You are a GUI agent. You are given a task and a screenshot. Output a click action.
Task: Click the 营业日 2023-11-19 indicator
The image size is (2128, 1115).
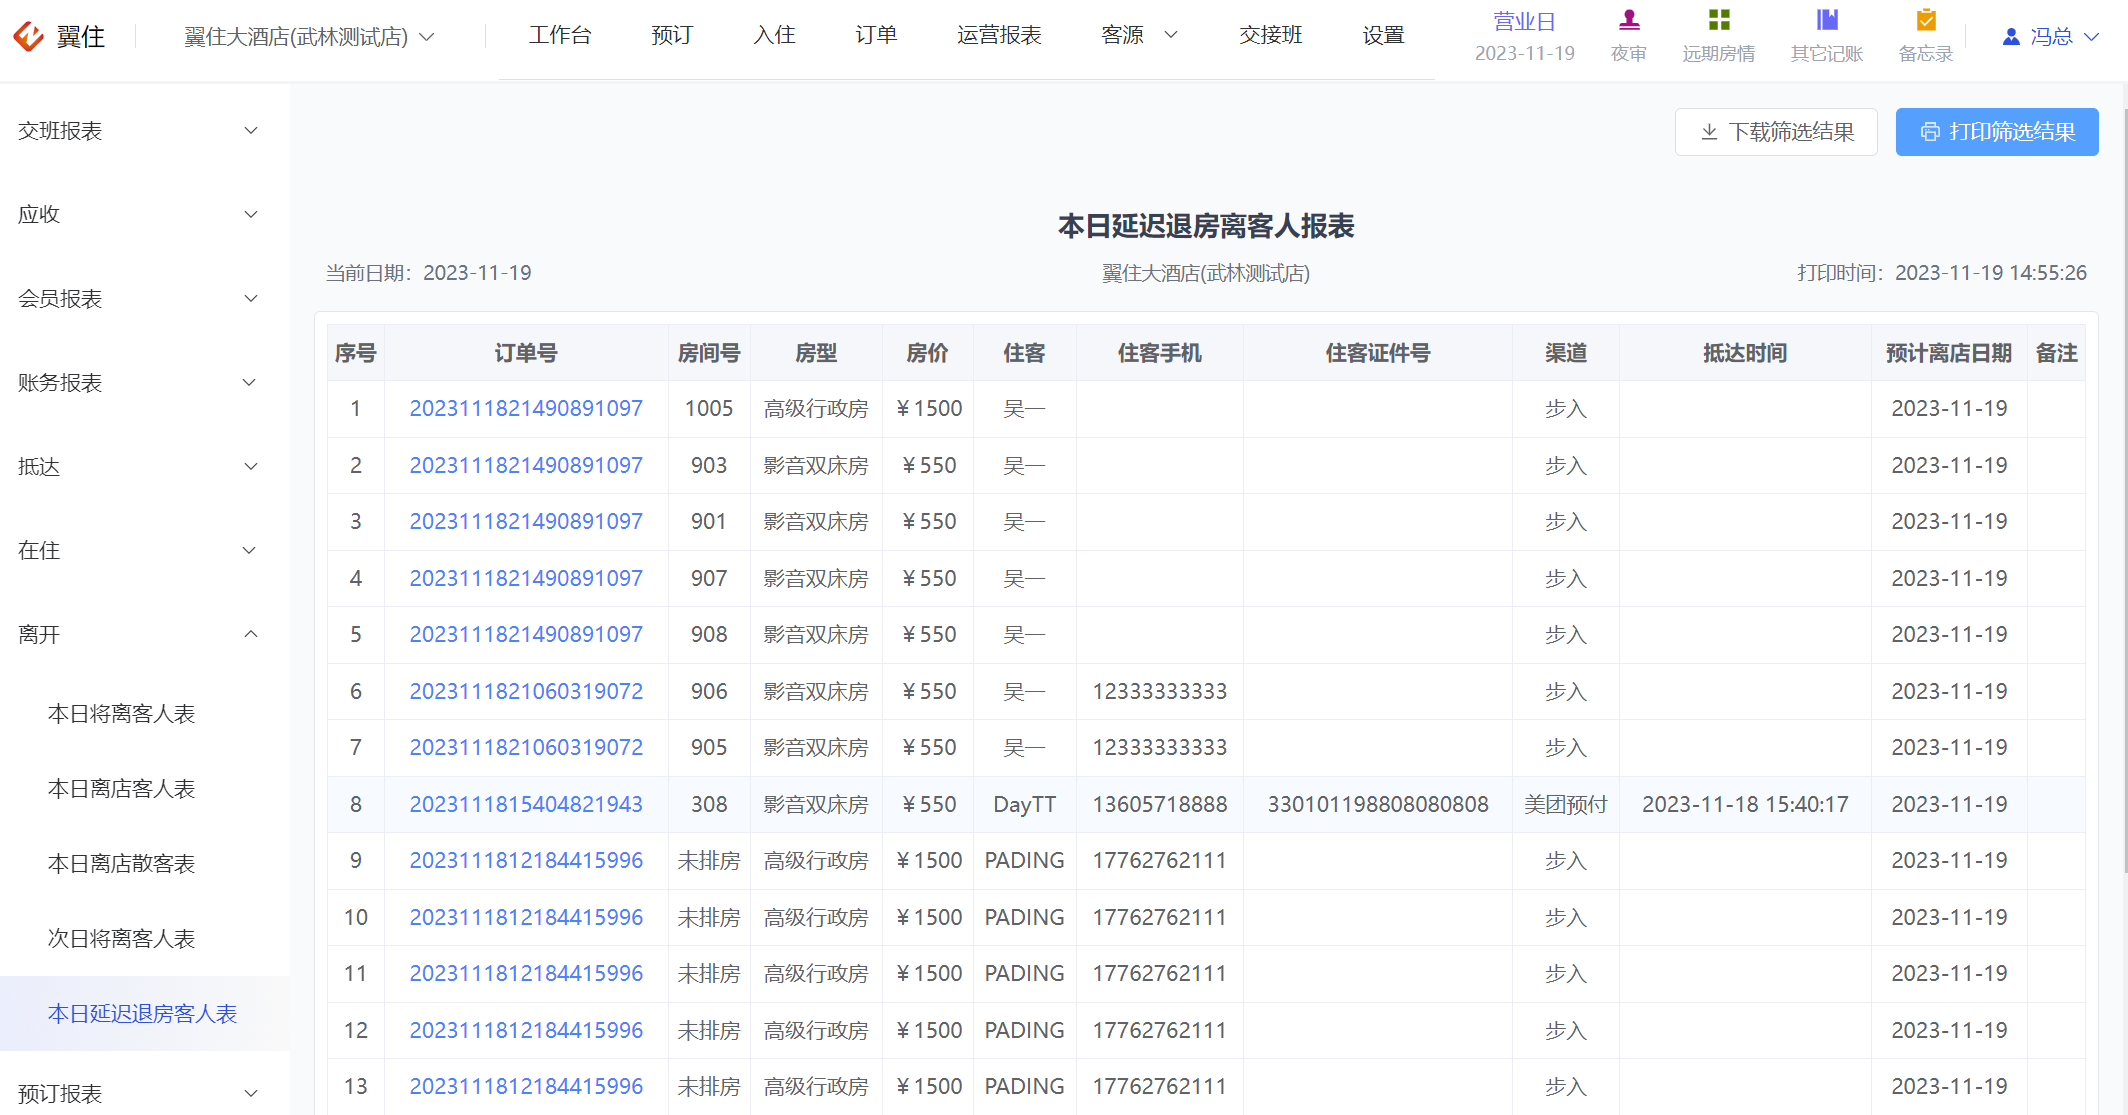(1525, 37)
